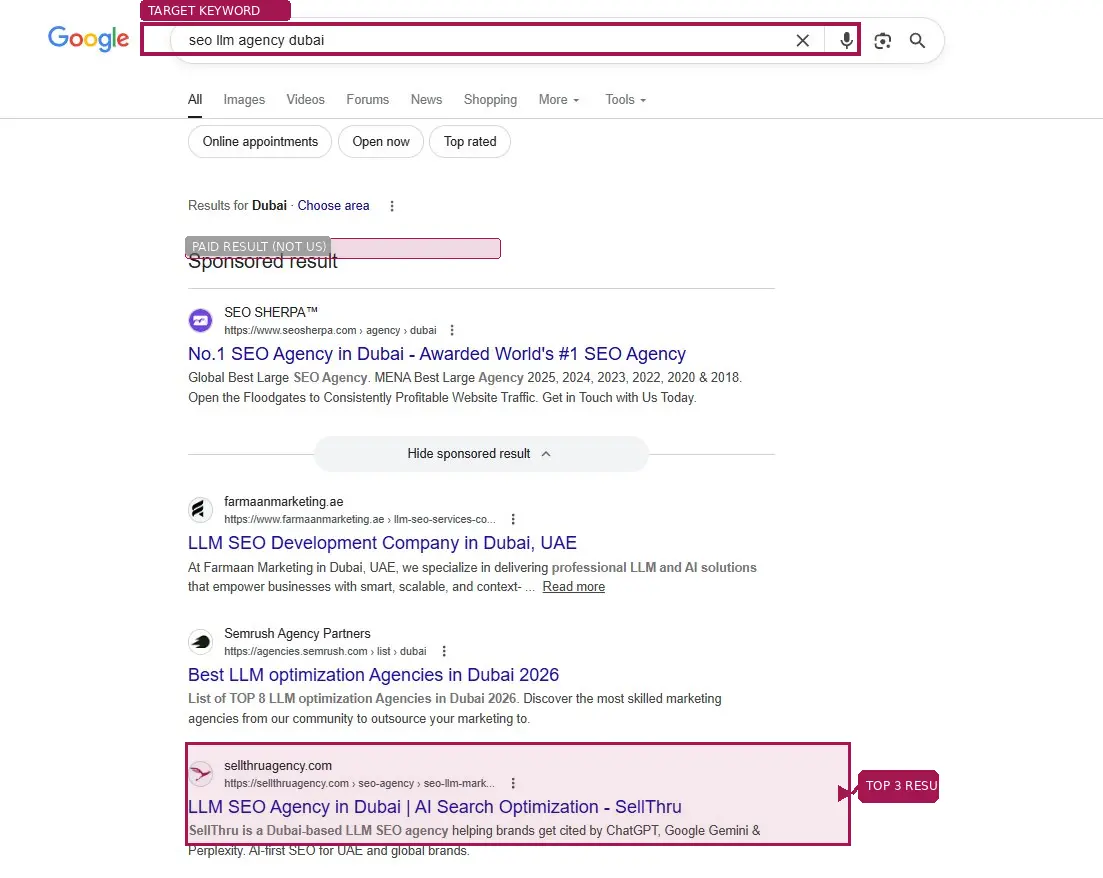Open more options for Semrush result
The height and width of the screenshot is (878, 1103).
pyautogui.click(x=444, y=651)
